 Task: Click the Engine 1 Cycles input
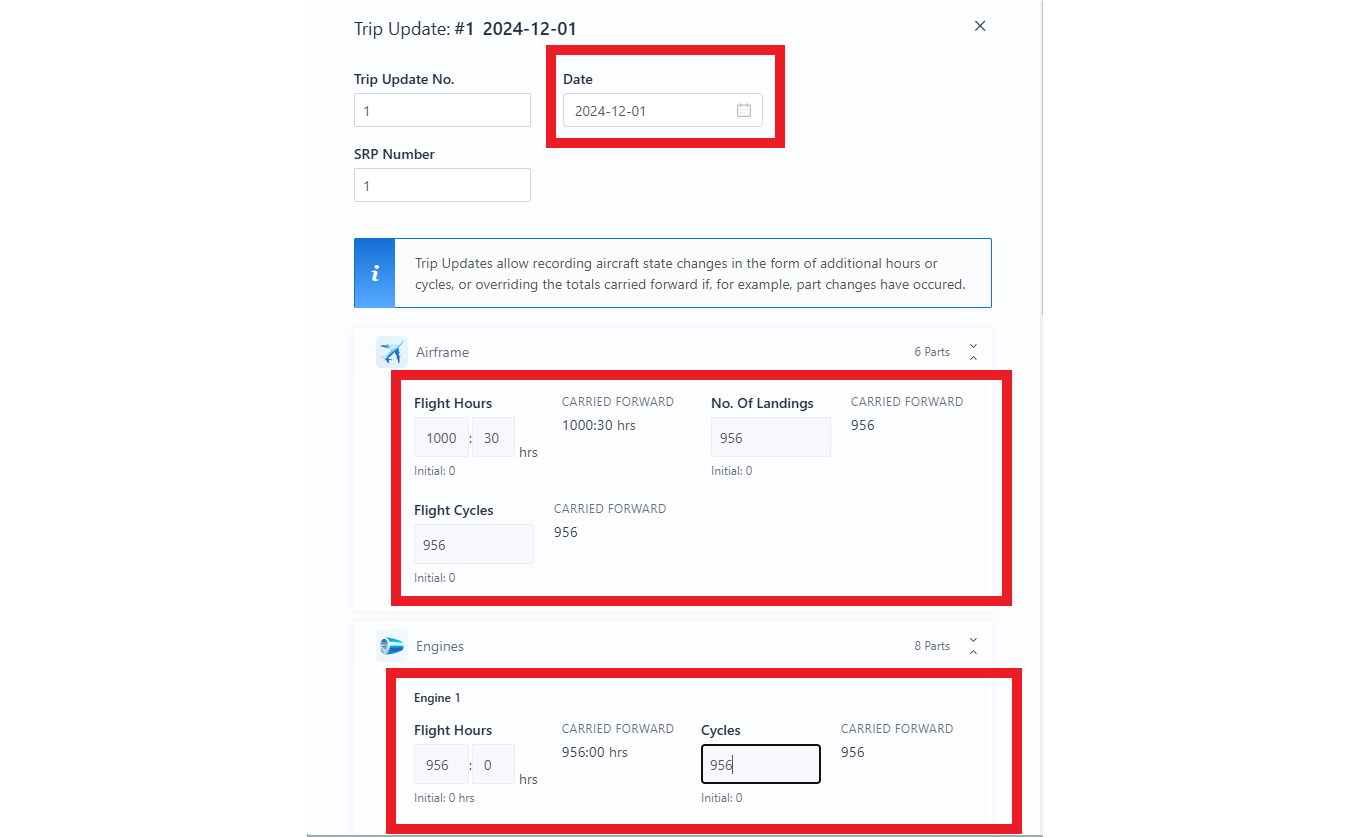(x=760, y=765)
